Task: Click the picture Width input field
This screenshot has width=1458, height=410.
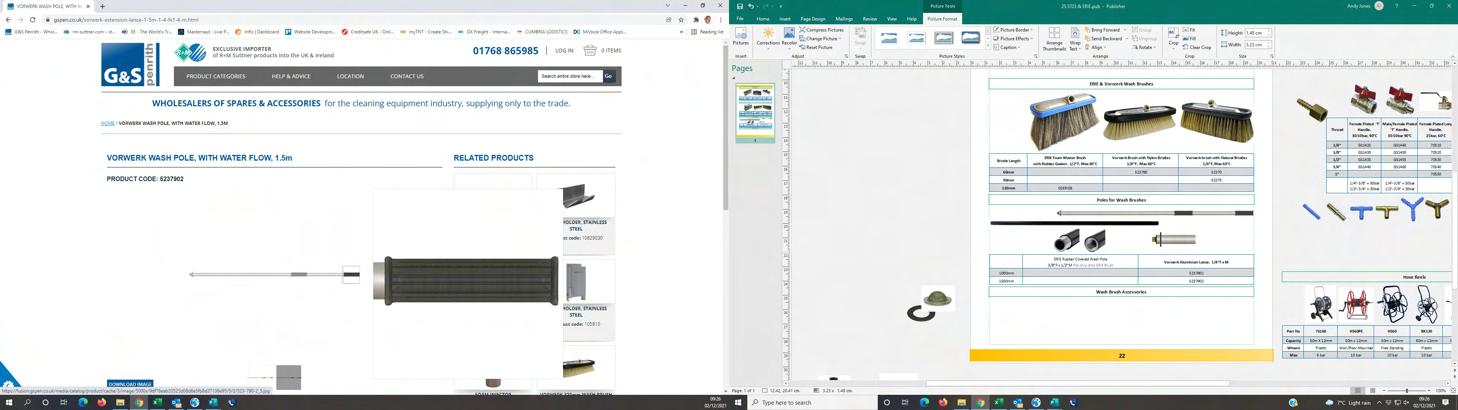Action: tap(1256, 44)
